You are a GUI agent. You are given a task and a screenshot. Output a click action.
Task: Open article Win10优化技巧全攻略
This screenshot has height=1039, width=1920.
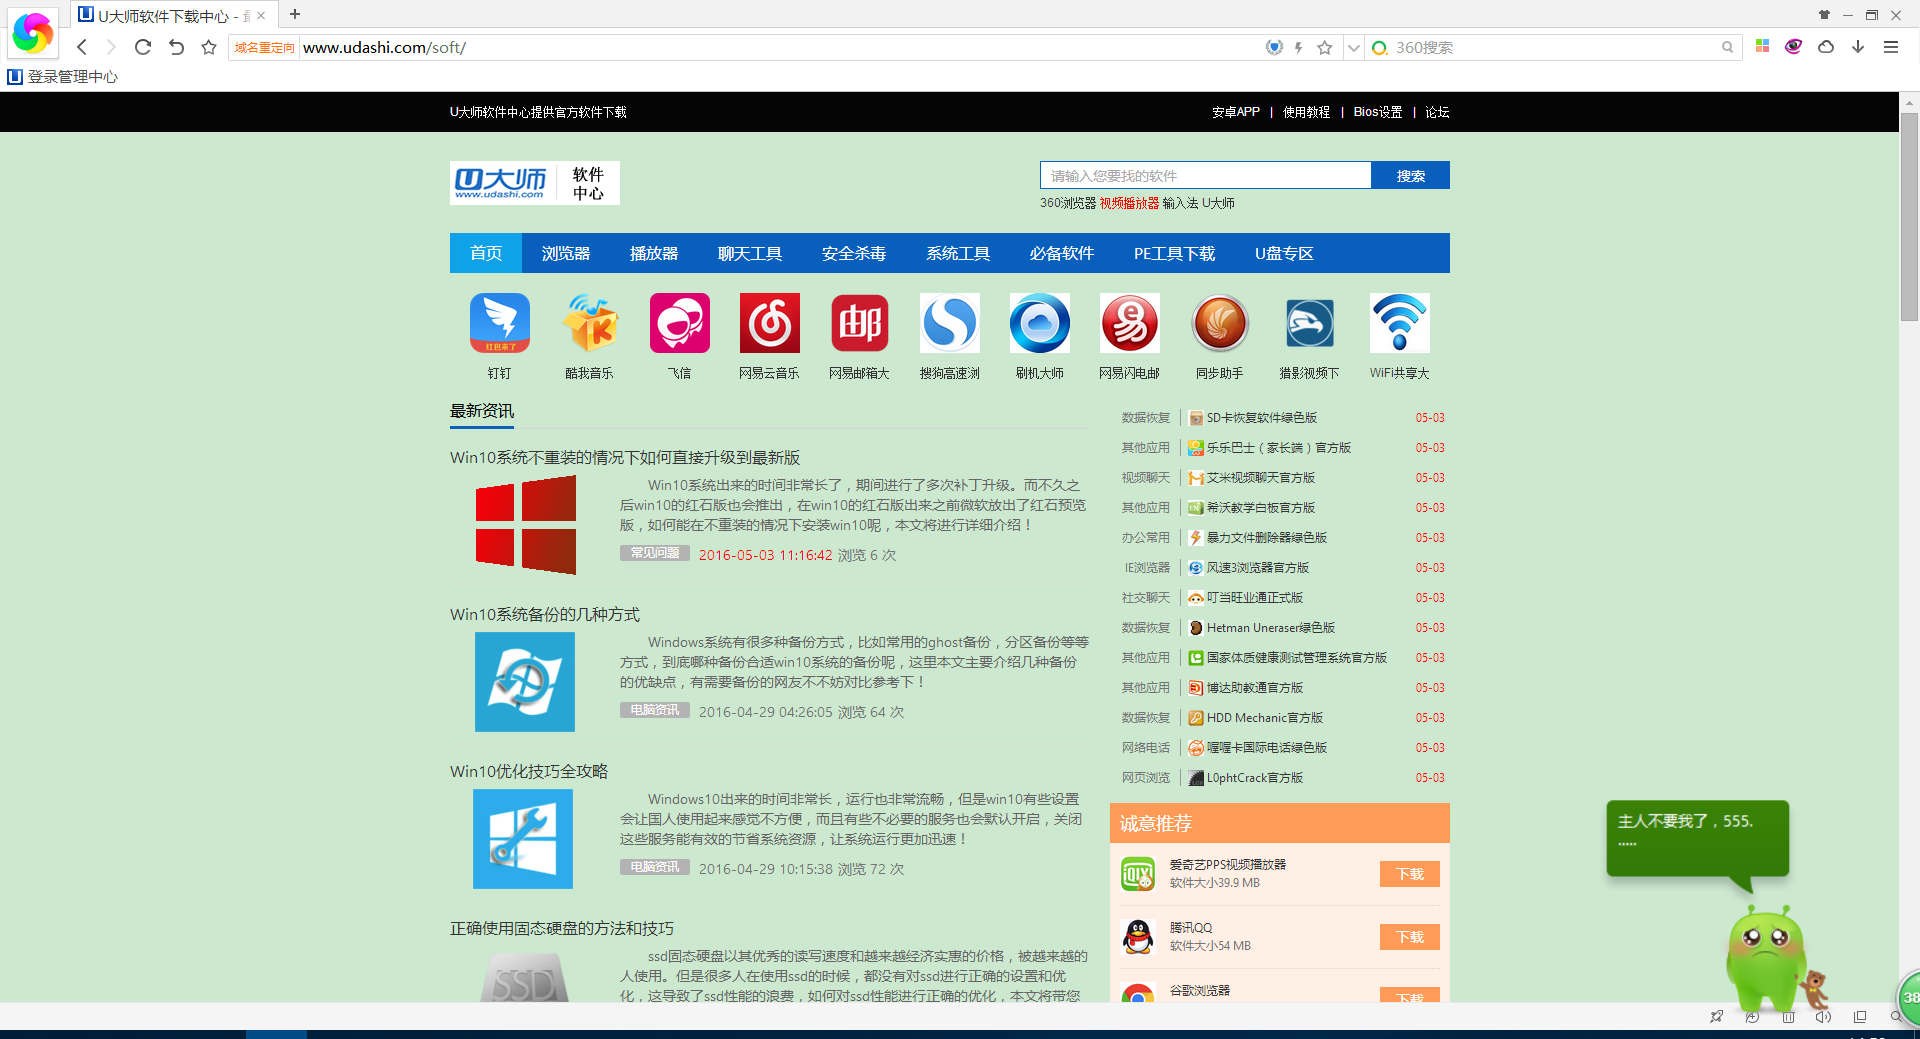click(x=529, y=771)
